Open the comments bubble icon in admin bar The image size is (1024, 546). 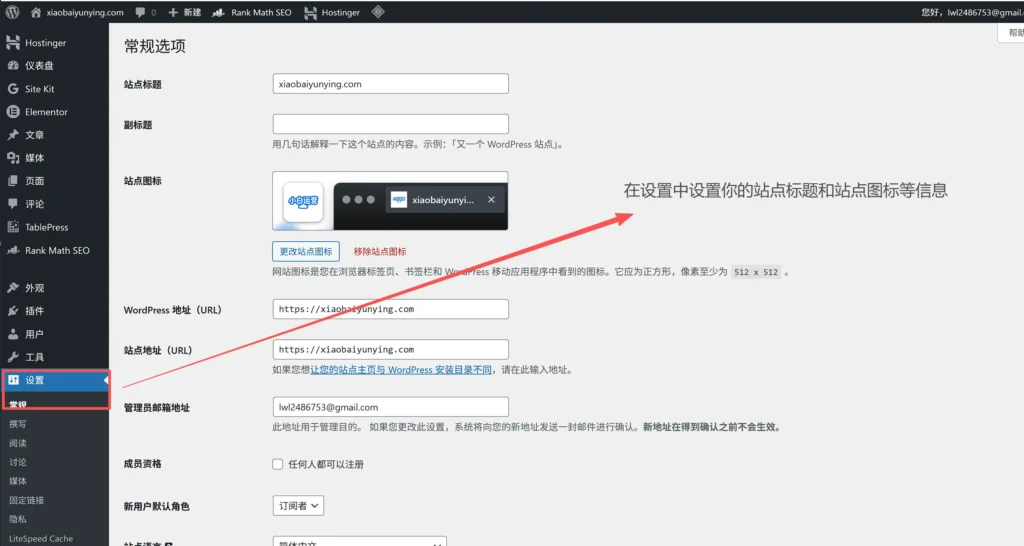coord(144,12)
